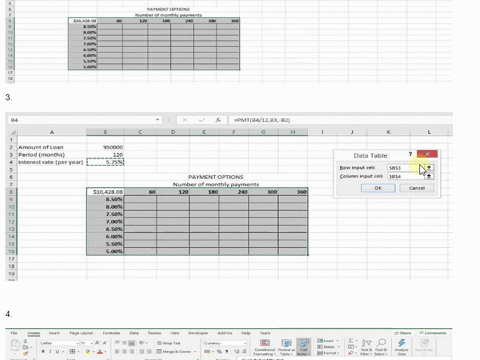Click the Data Table dialog help question mark
This screenshot has height=360, width=480.
coord(410,154)
